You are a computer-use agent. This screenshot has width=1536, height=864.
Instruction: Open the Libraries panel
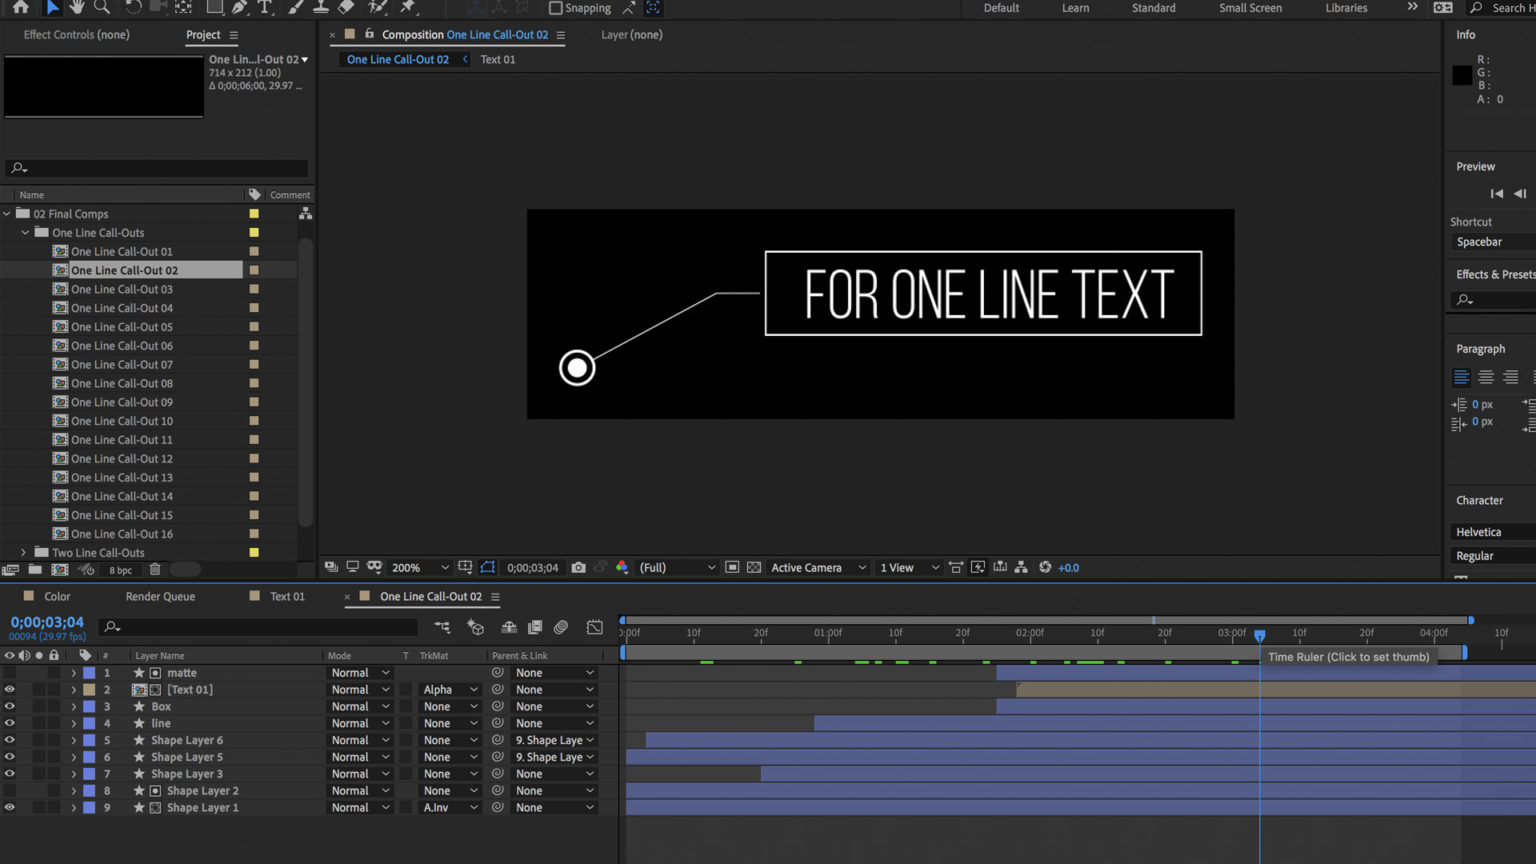point(1344,8)
